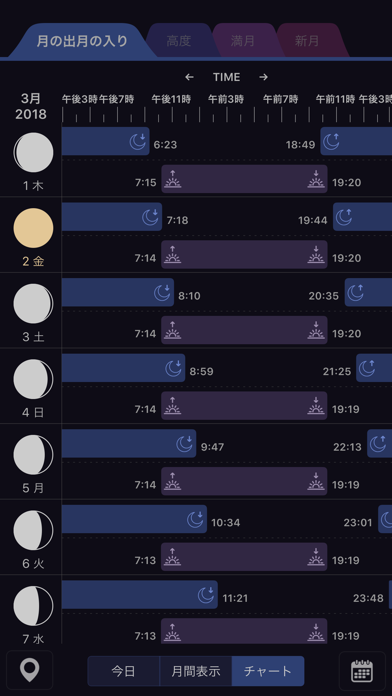The image size is (392, 696).
Task: Jump to 今日 view
Action: coord(123,671)
